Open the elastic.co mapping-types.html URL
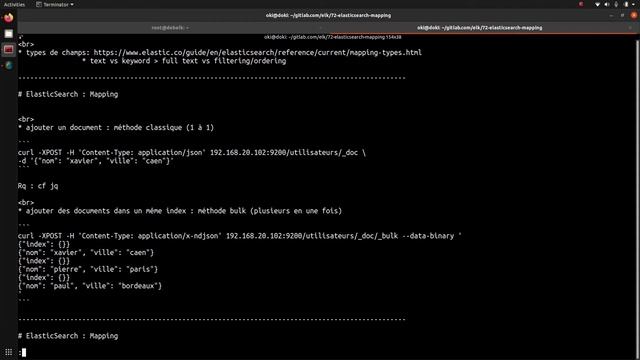 pos(258,53)
